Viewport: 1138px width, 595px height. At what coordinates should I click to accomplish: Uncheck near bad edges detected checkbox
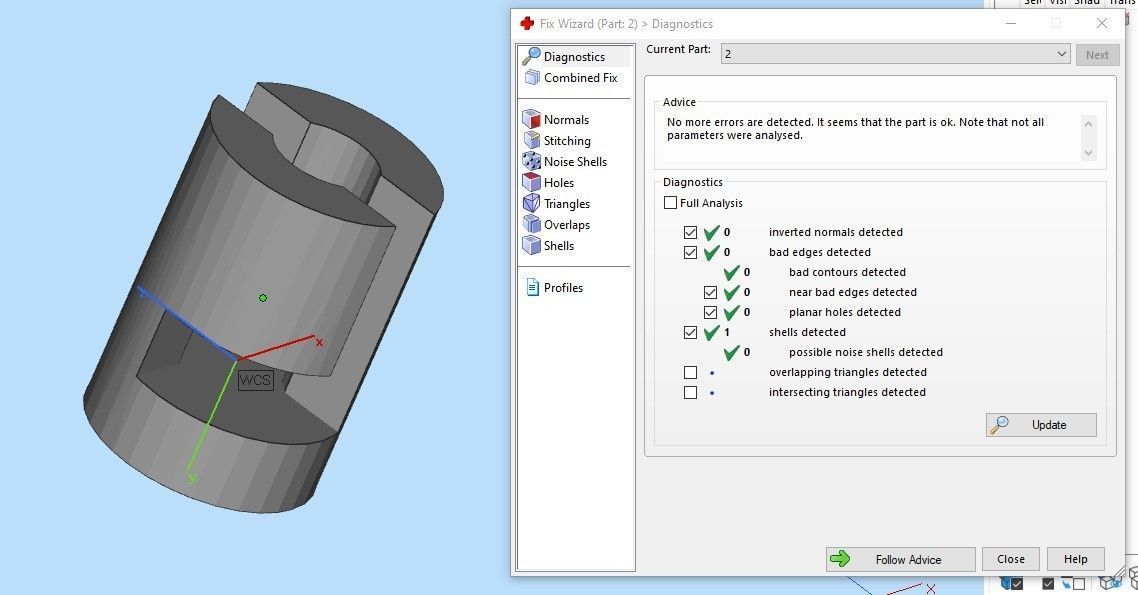(711, 292)
